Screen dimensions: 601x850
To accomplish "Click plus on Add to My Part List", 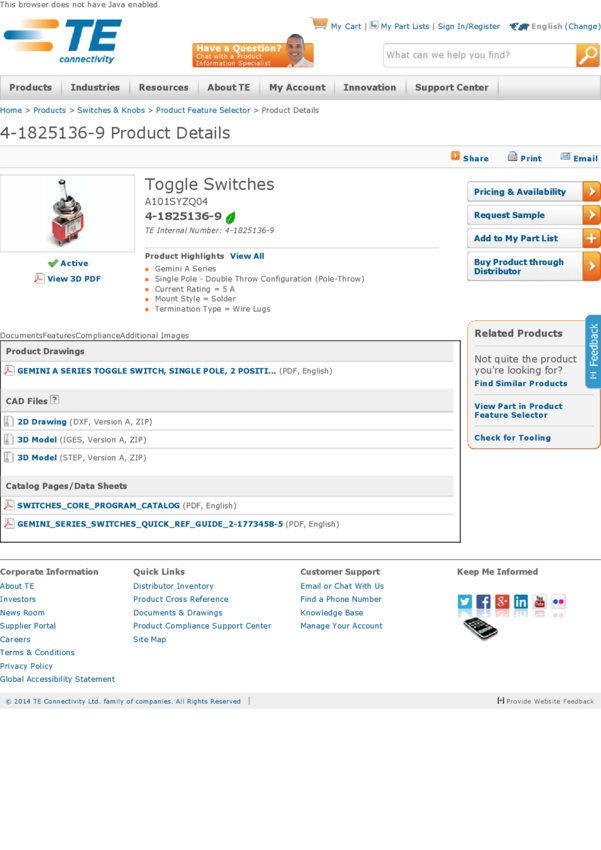I will (x=591, y=238).
